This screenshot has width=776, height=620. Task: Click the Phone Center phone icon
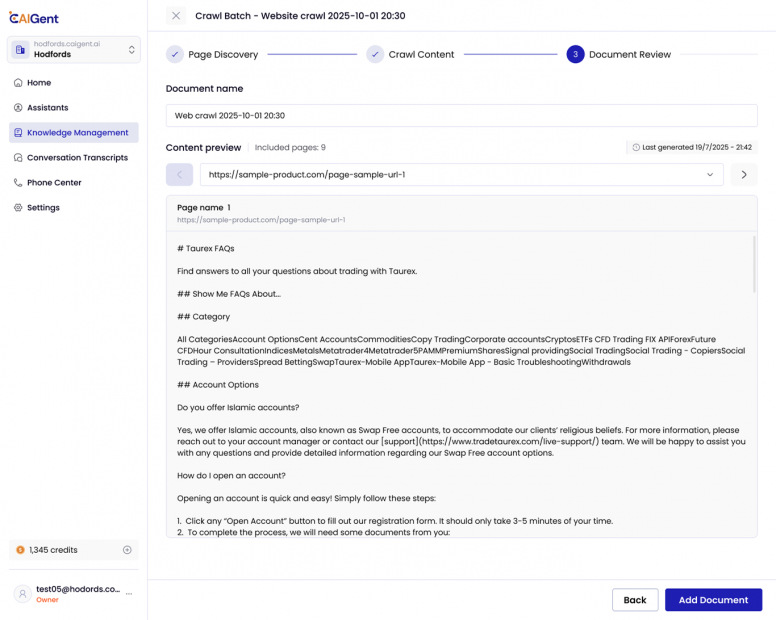18,183
